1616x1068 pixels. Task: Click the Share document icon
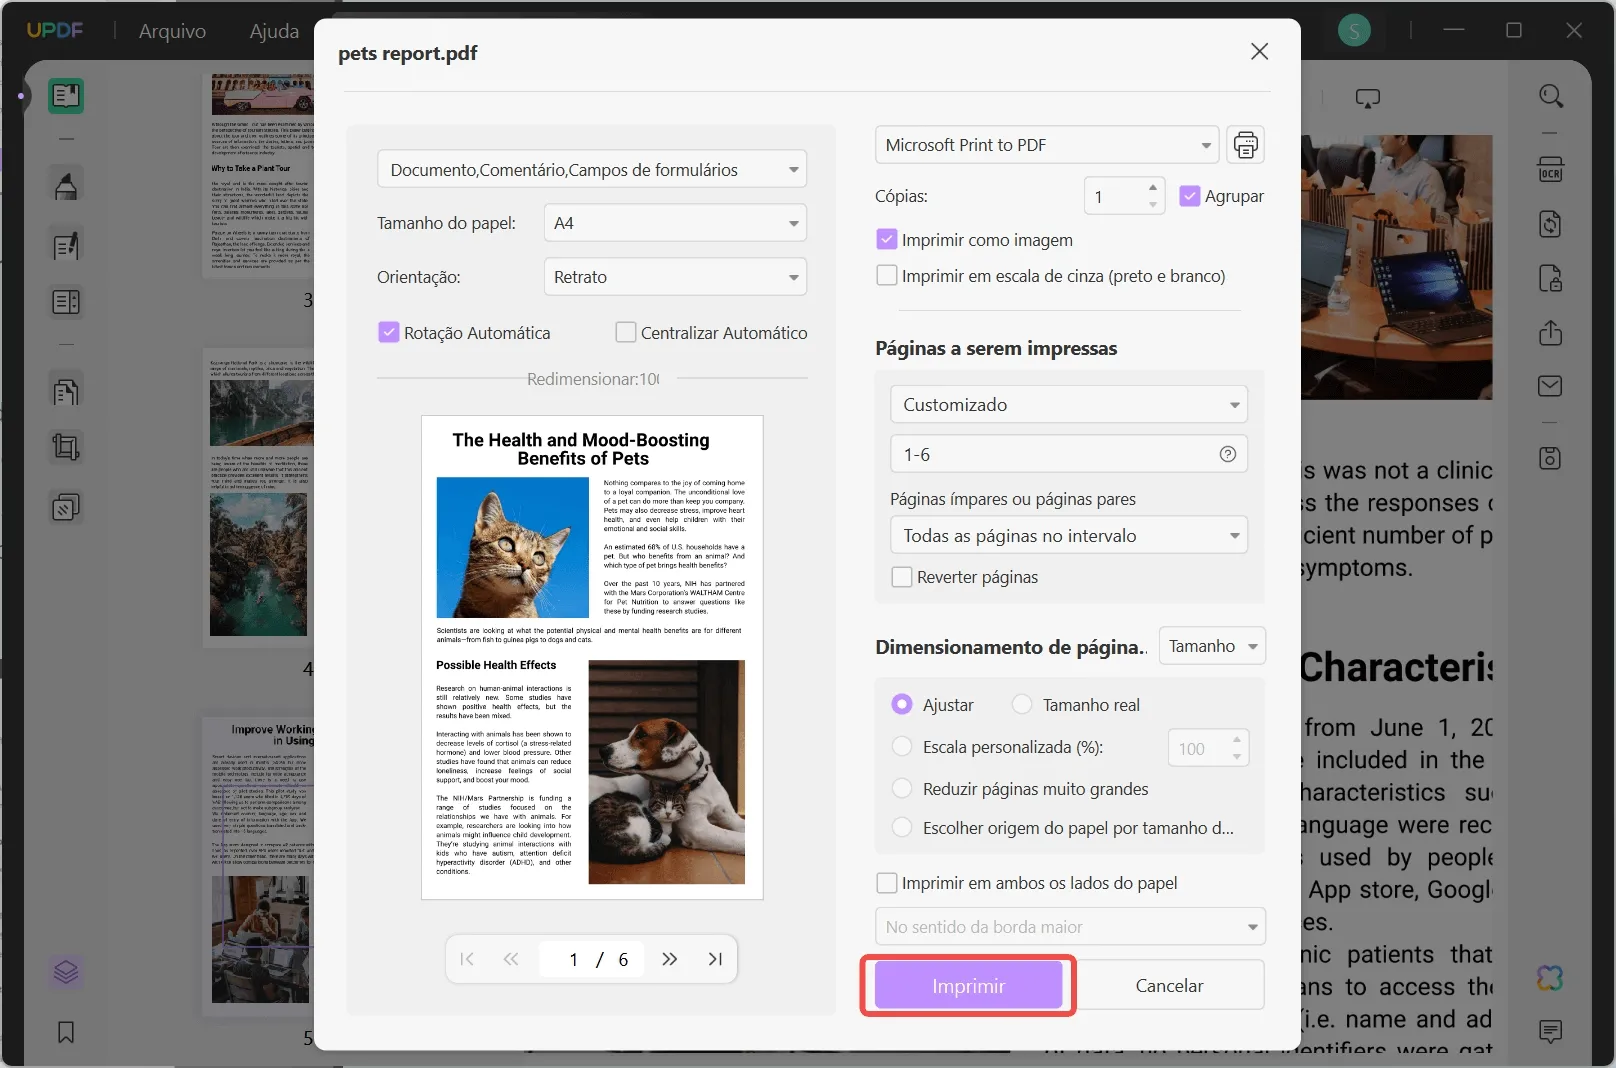pyautogui.click(x=1551, y=331)
